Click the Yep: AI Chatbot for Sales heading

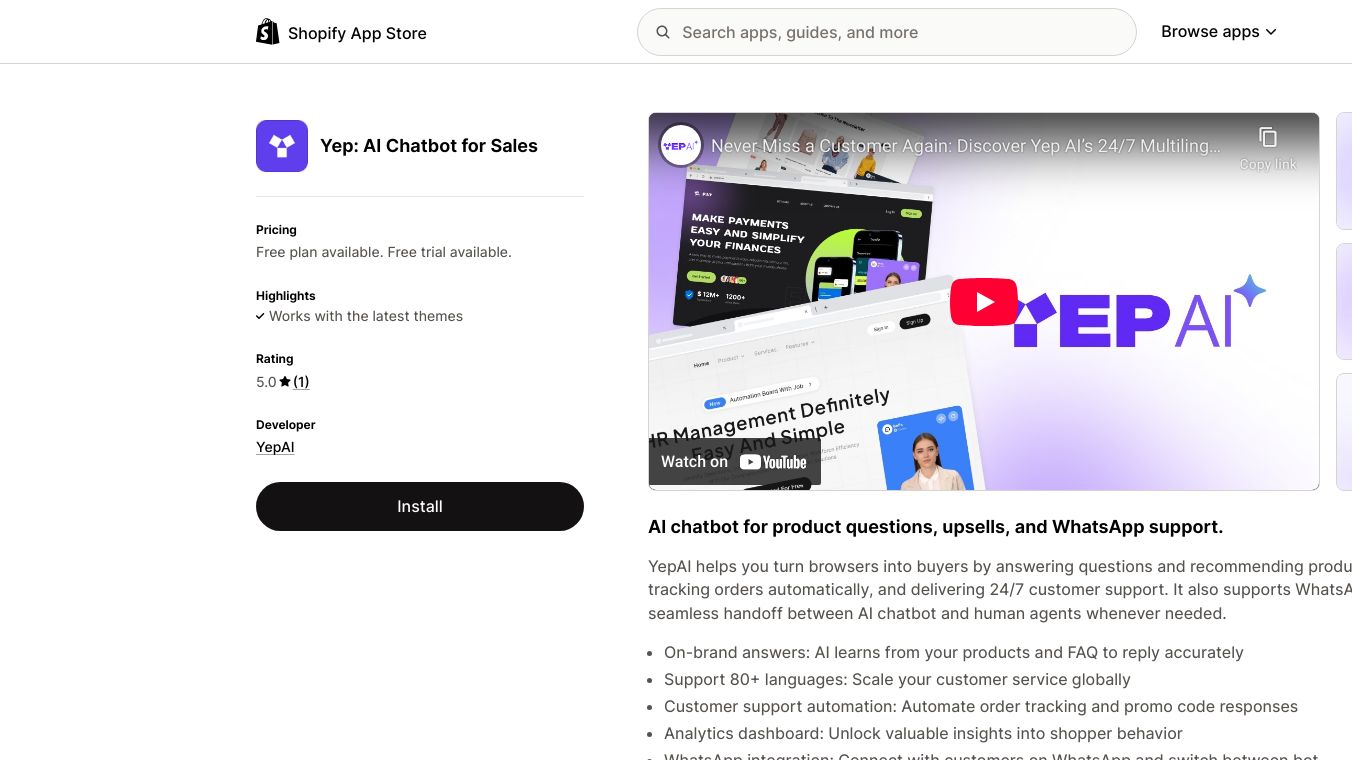click(x=429, y=146)
